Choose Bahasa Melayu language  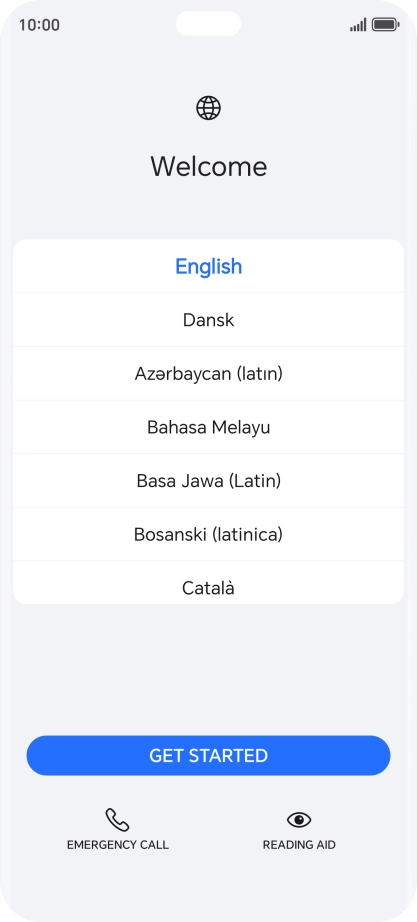[x=208, y=427]
